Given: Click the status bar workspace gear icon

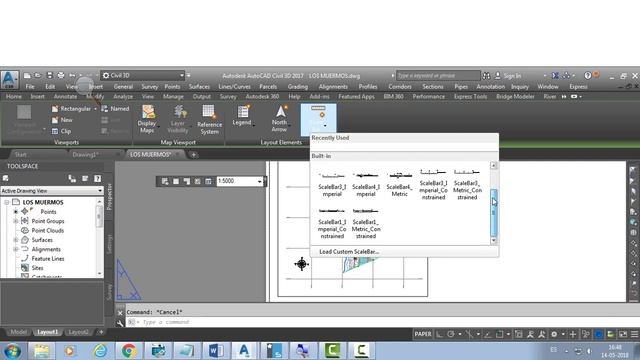Looking at the screenshot, I should [x=554, y=334].
